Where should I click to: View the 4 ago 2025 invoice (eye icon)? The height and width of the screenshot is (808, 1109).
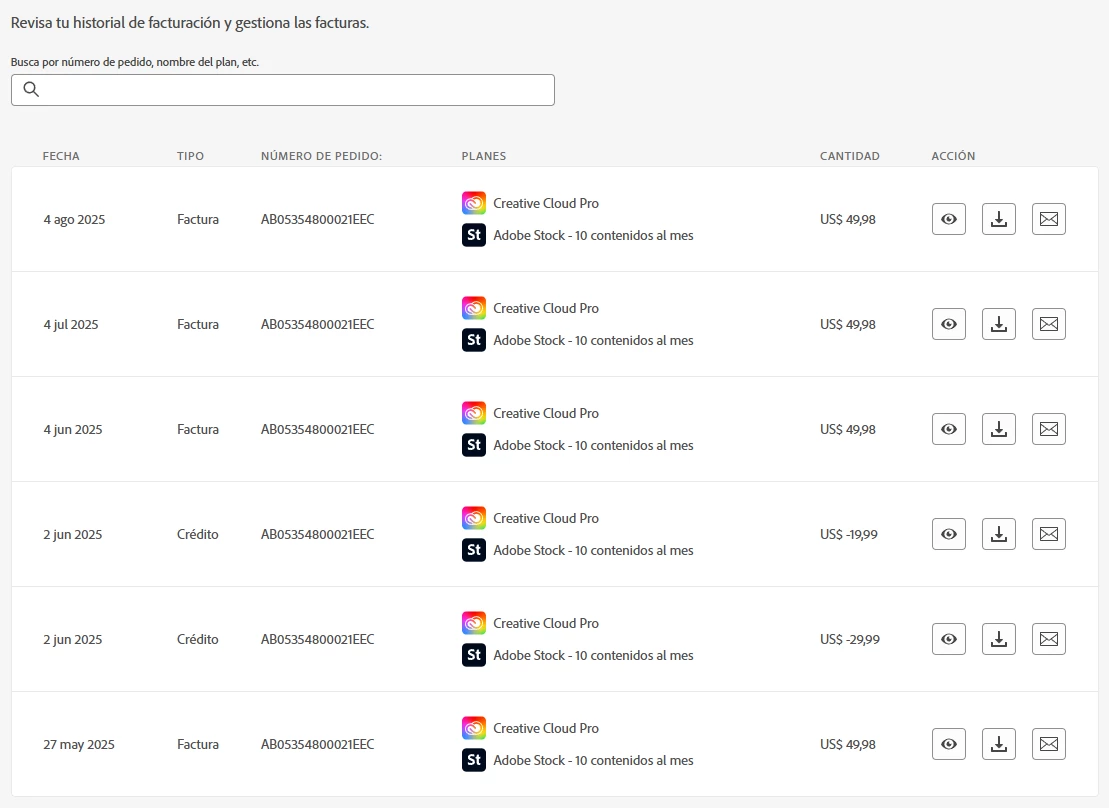(x=948, y=219)
